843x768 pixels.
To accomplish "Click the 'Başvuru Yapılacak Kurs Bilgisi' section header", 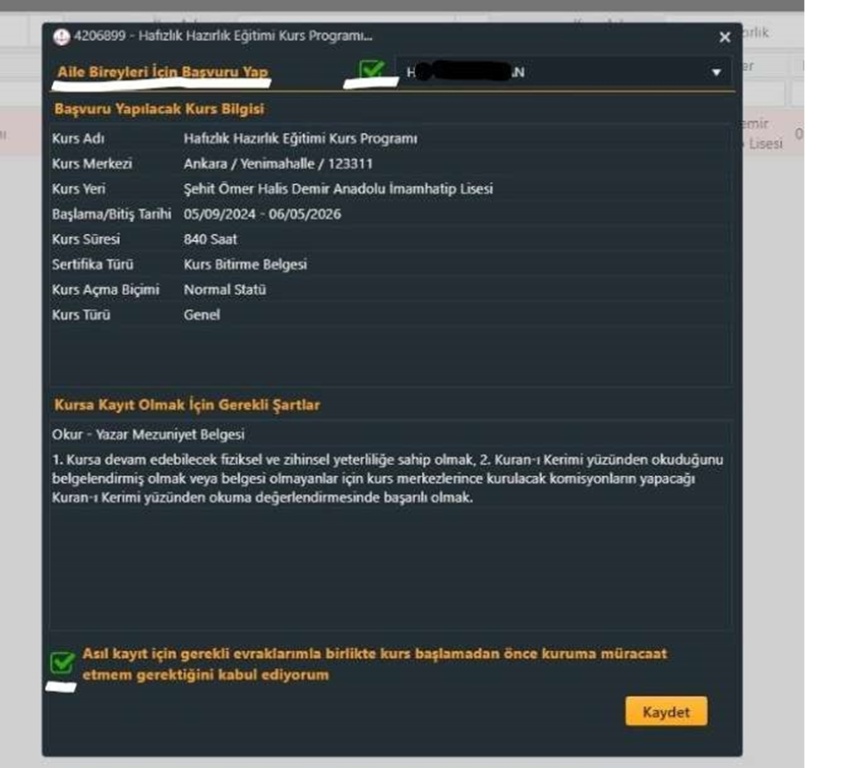I will pyautogui.click(x=160, y=108).
